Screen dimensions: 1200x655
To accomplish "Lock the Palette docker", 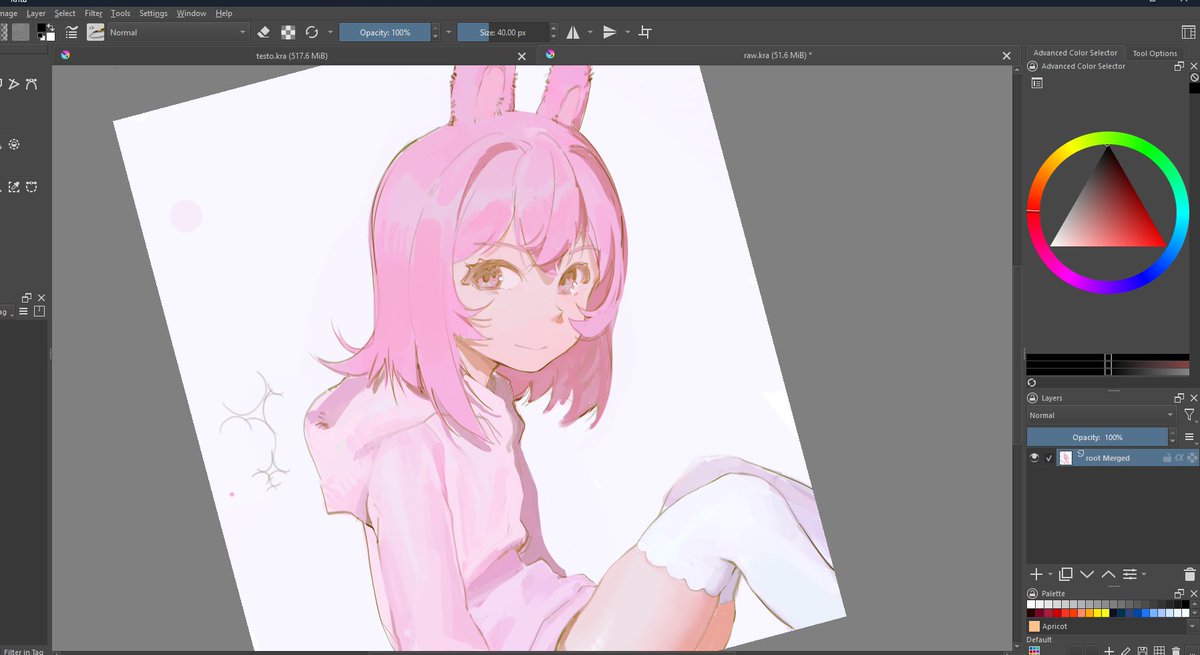I will point(1033,593).
